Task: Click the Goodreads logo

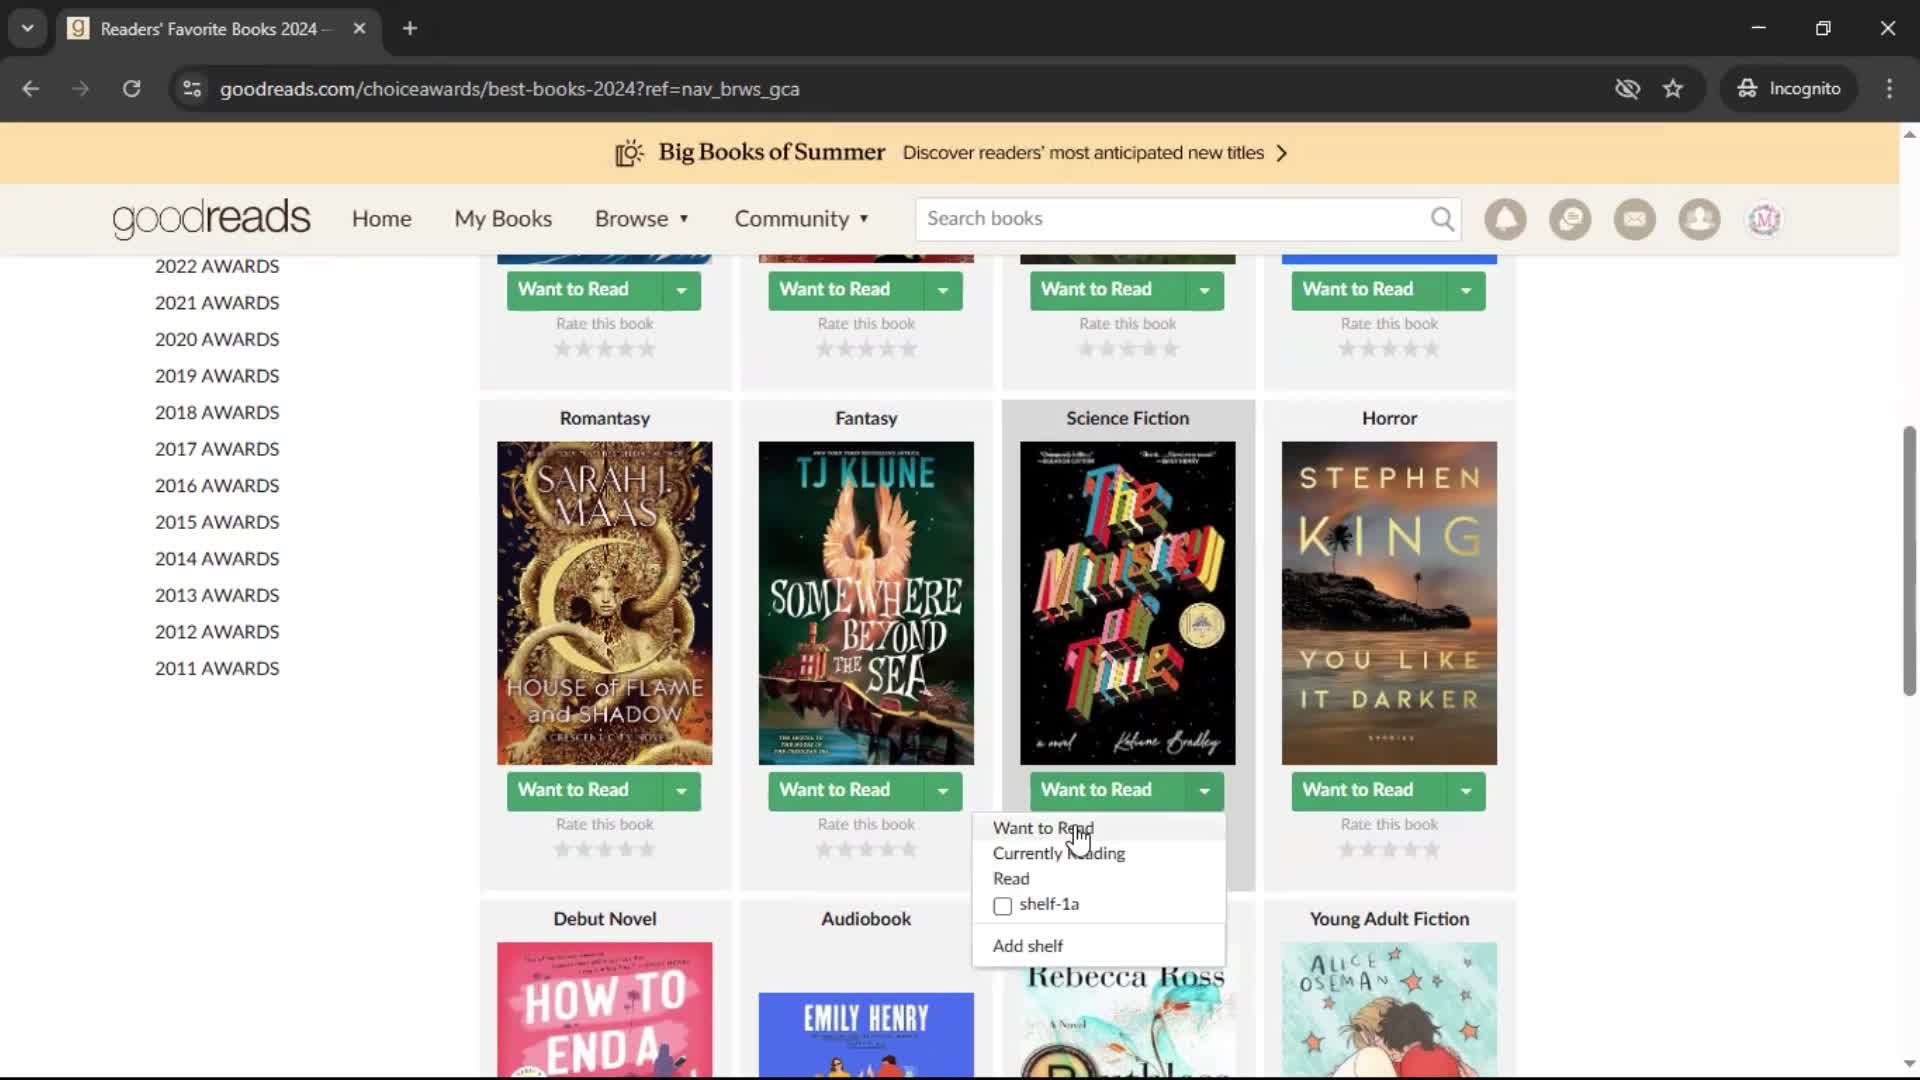Action: point(211,218)
